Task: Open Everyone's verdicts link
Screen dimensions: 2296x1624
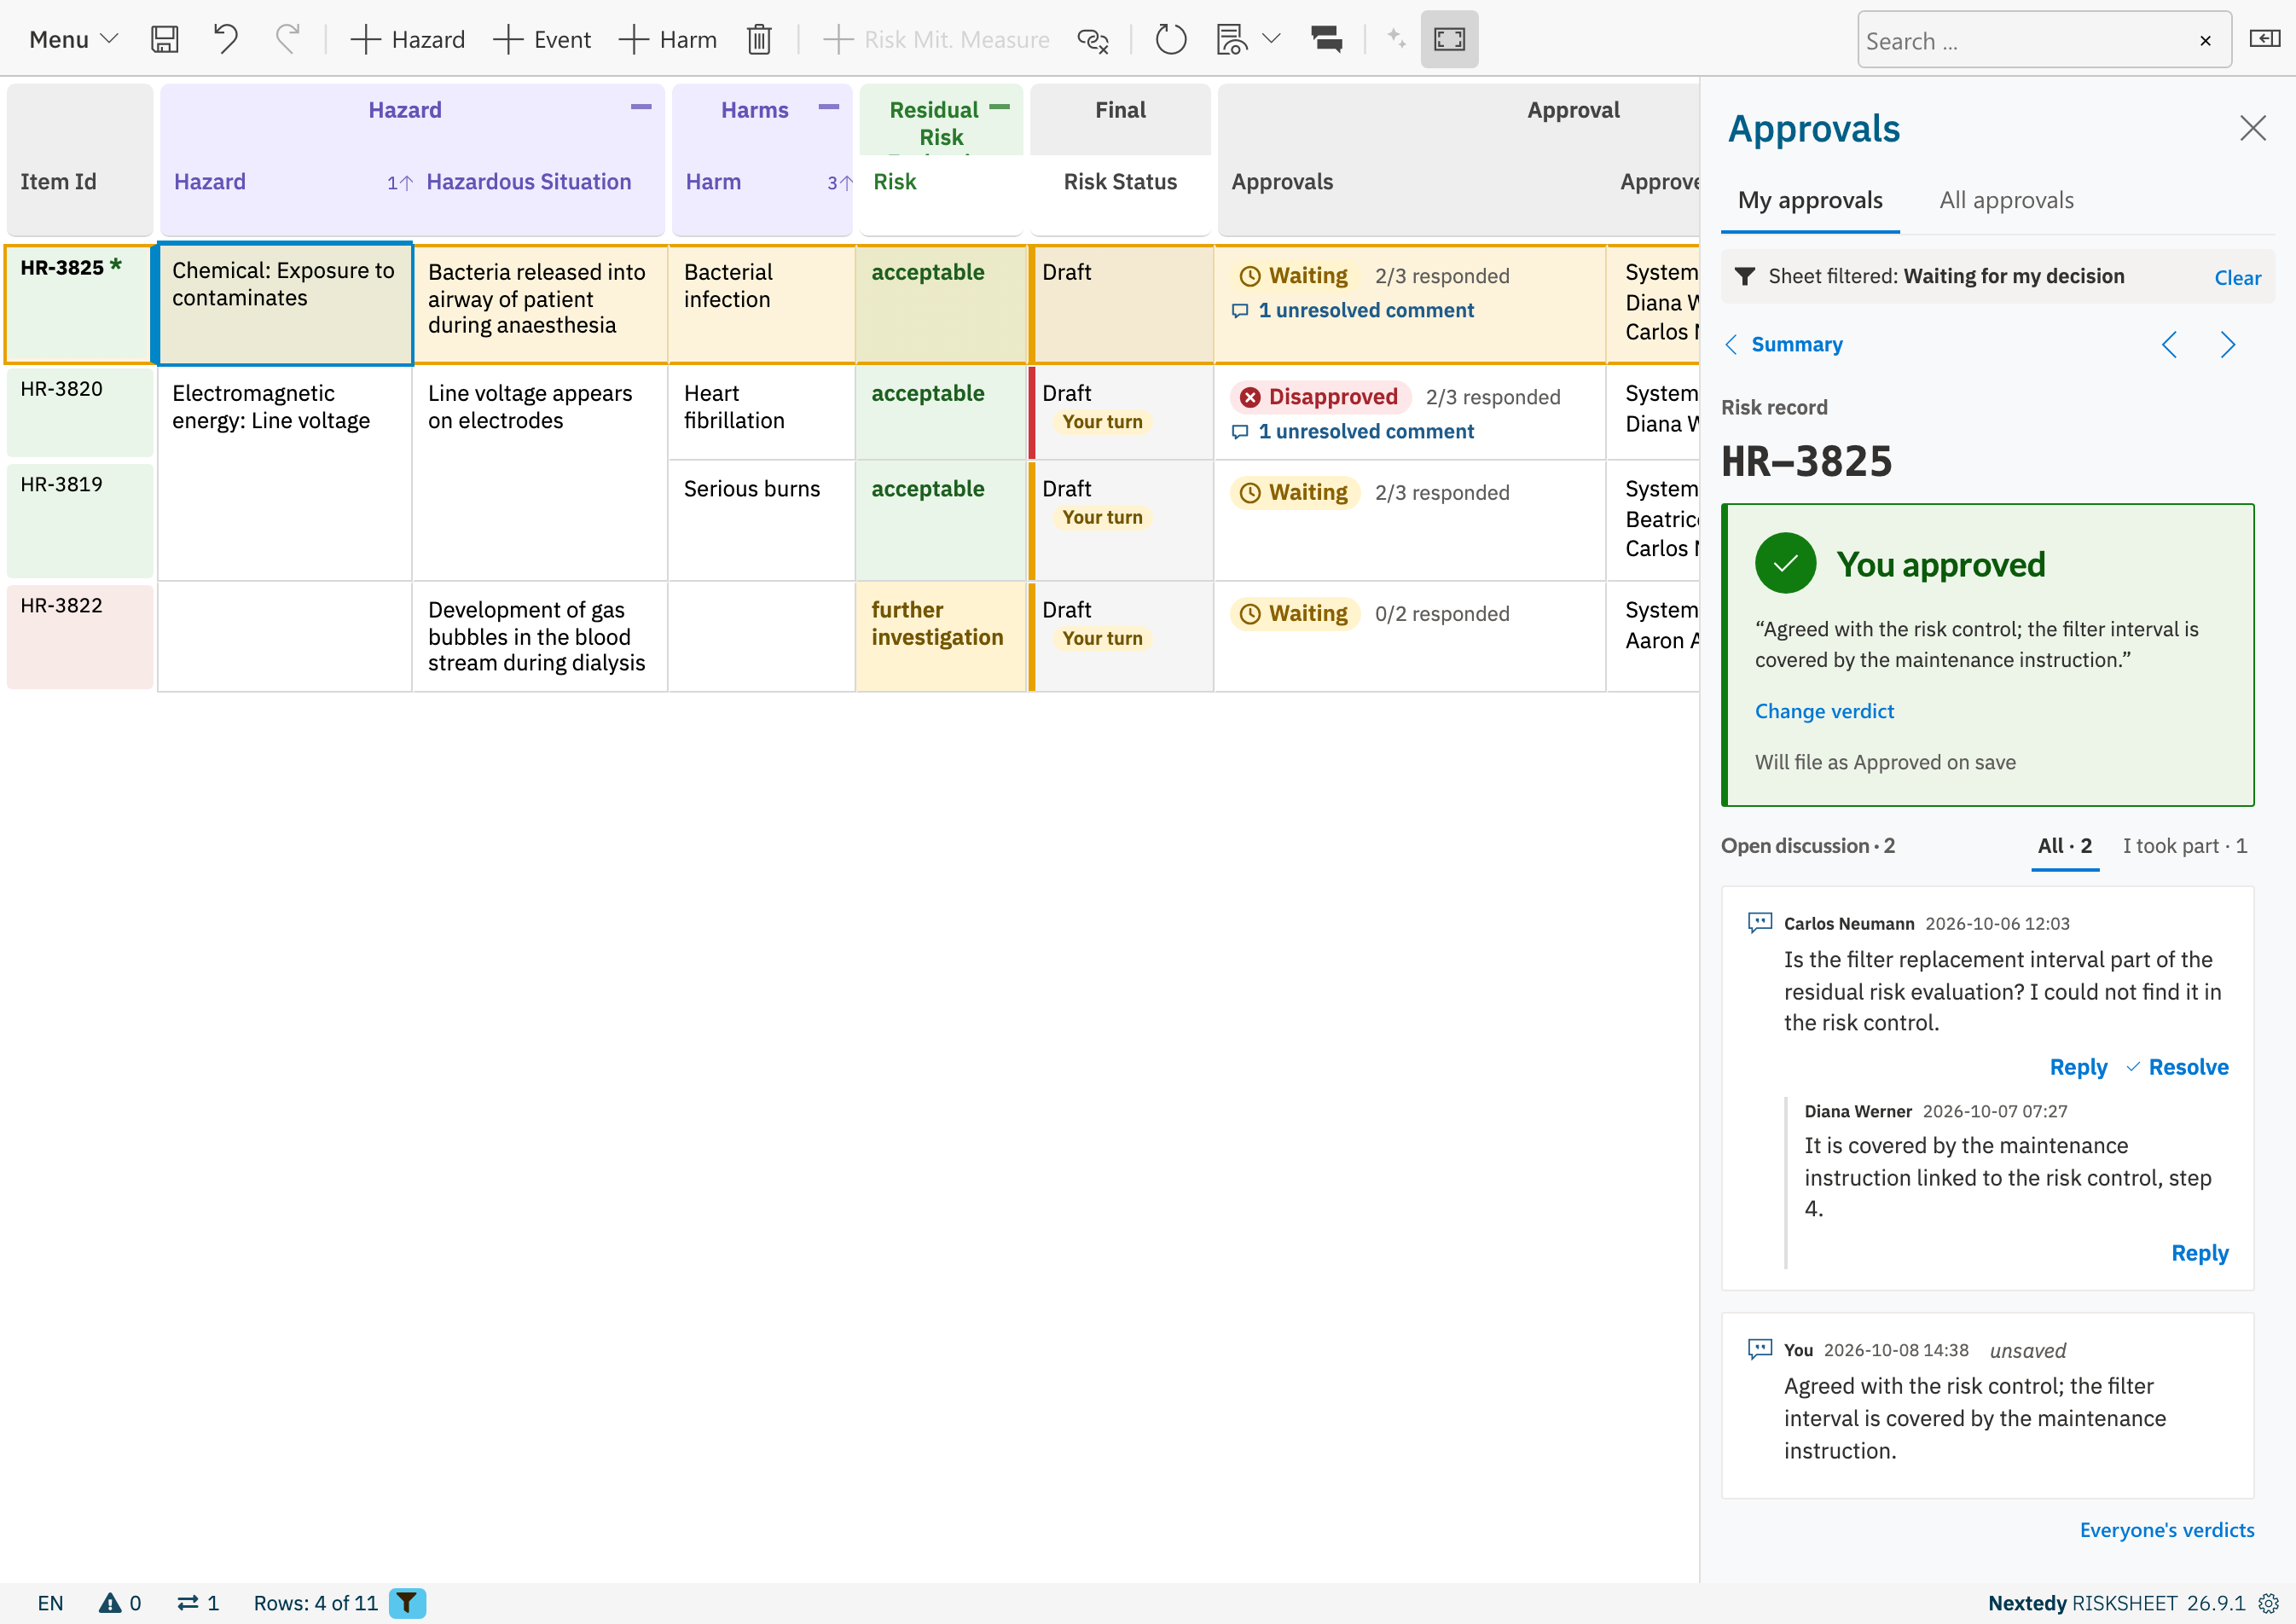Action: 2167,1530
